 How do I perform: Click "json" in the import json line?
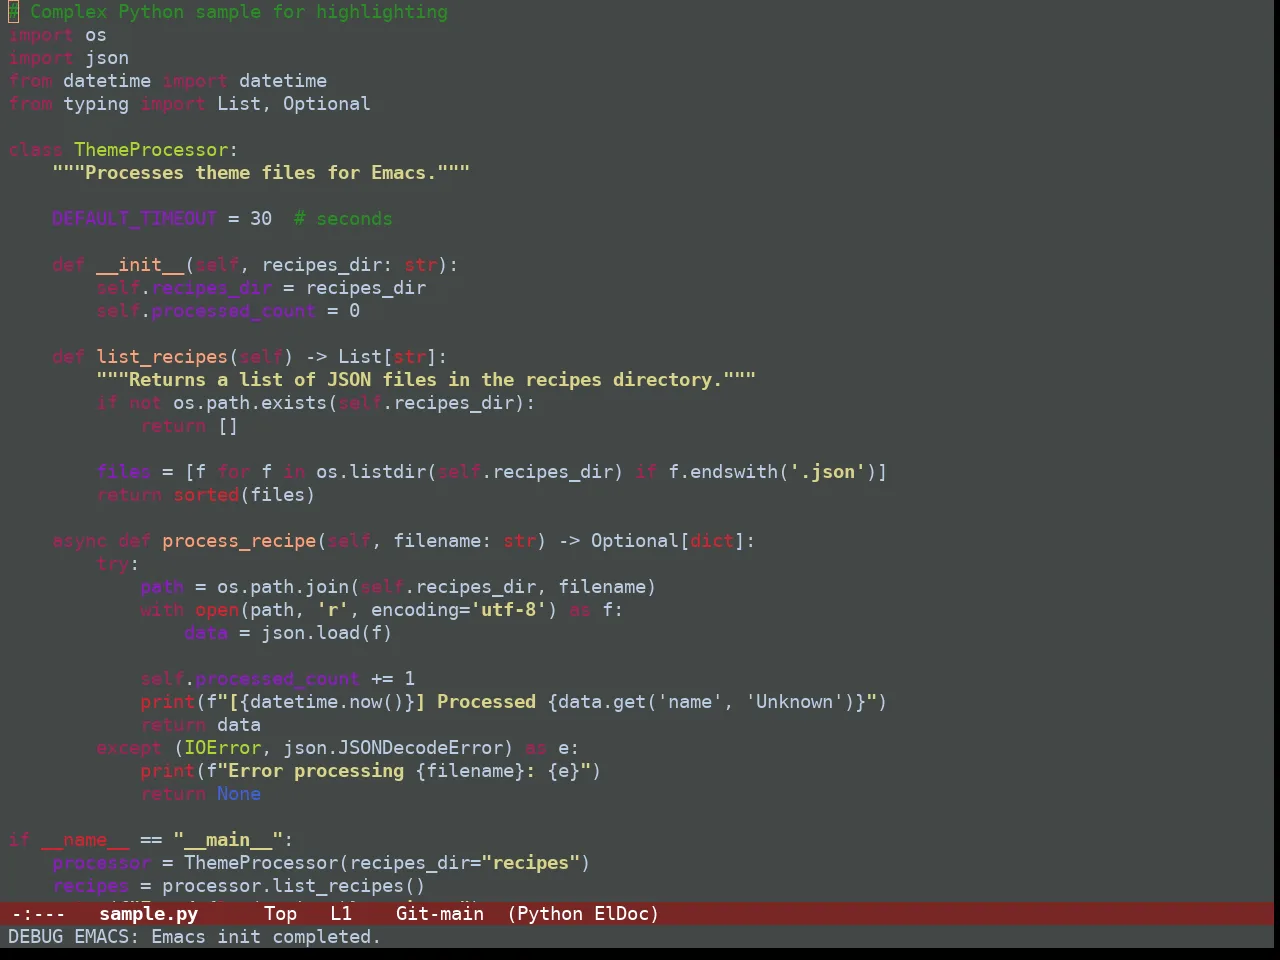pyautogui.click(x=107, y=58)
